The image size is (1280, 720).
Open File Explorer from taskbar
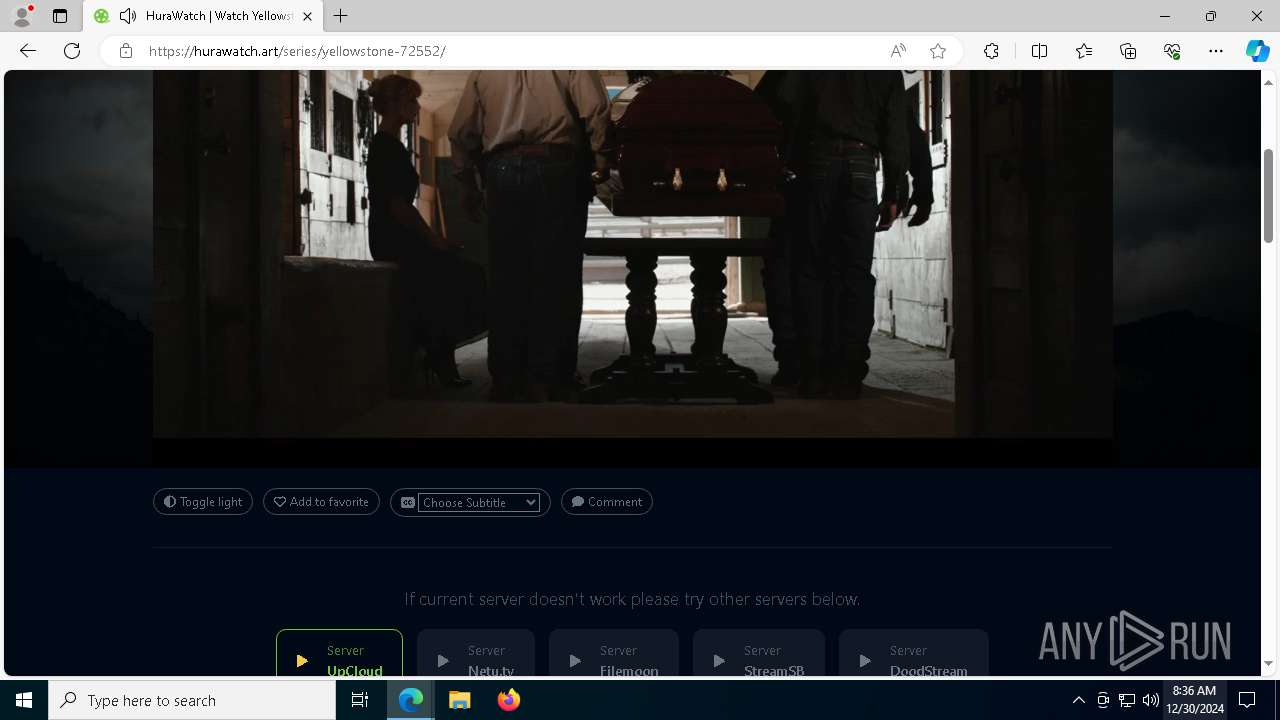459,700
